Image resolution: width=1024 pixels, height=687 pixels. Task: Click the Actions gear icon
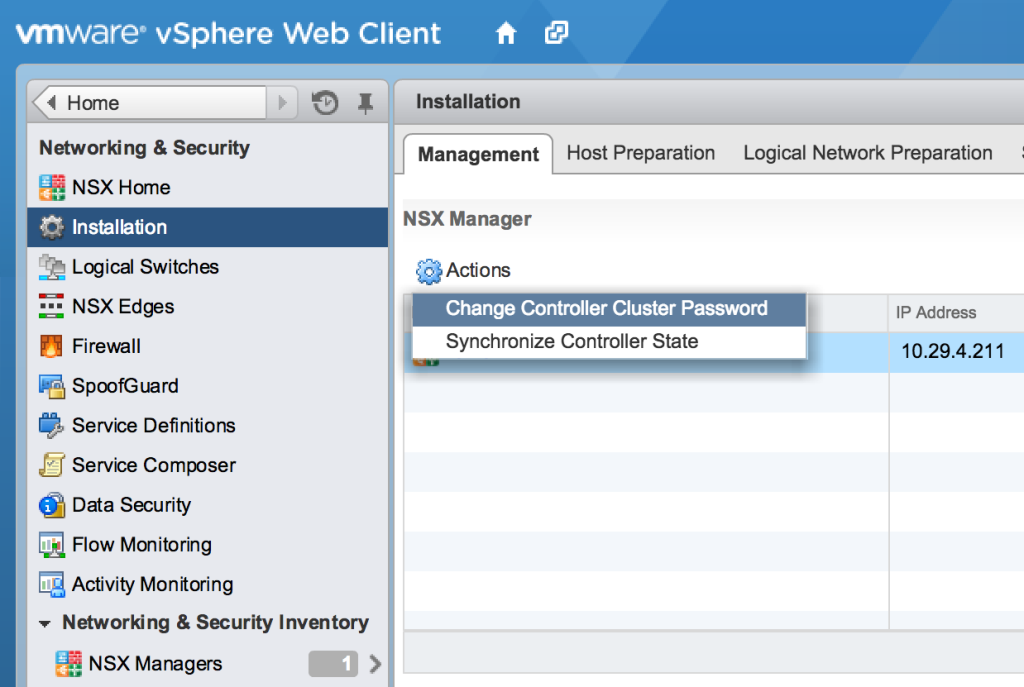pos(428,271)
